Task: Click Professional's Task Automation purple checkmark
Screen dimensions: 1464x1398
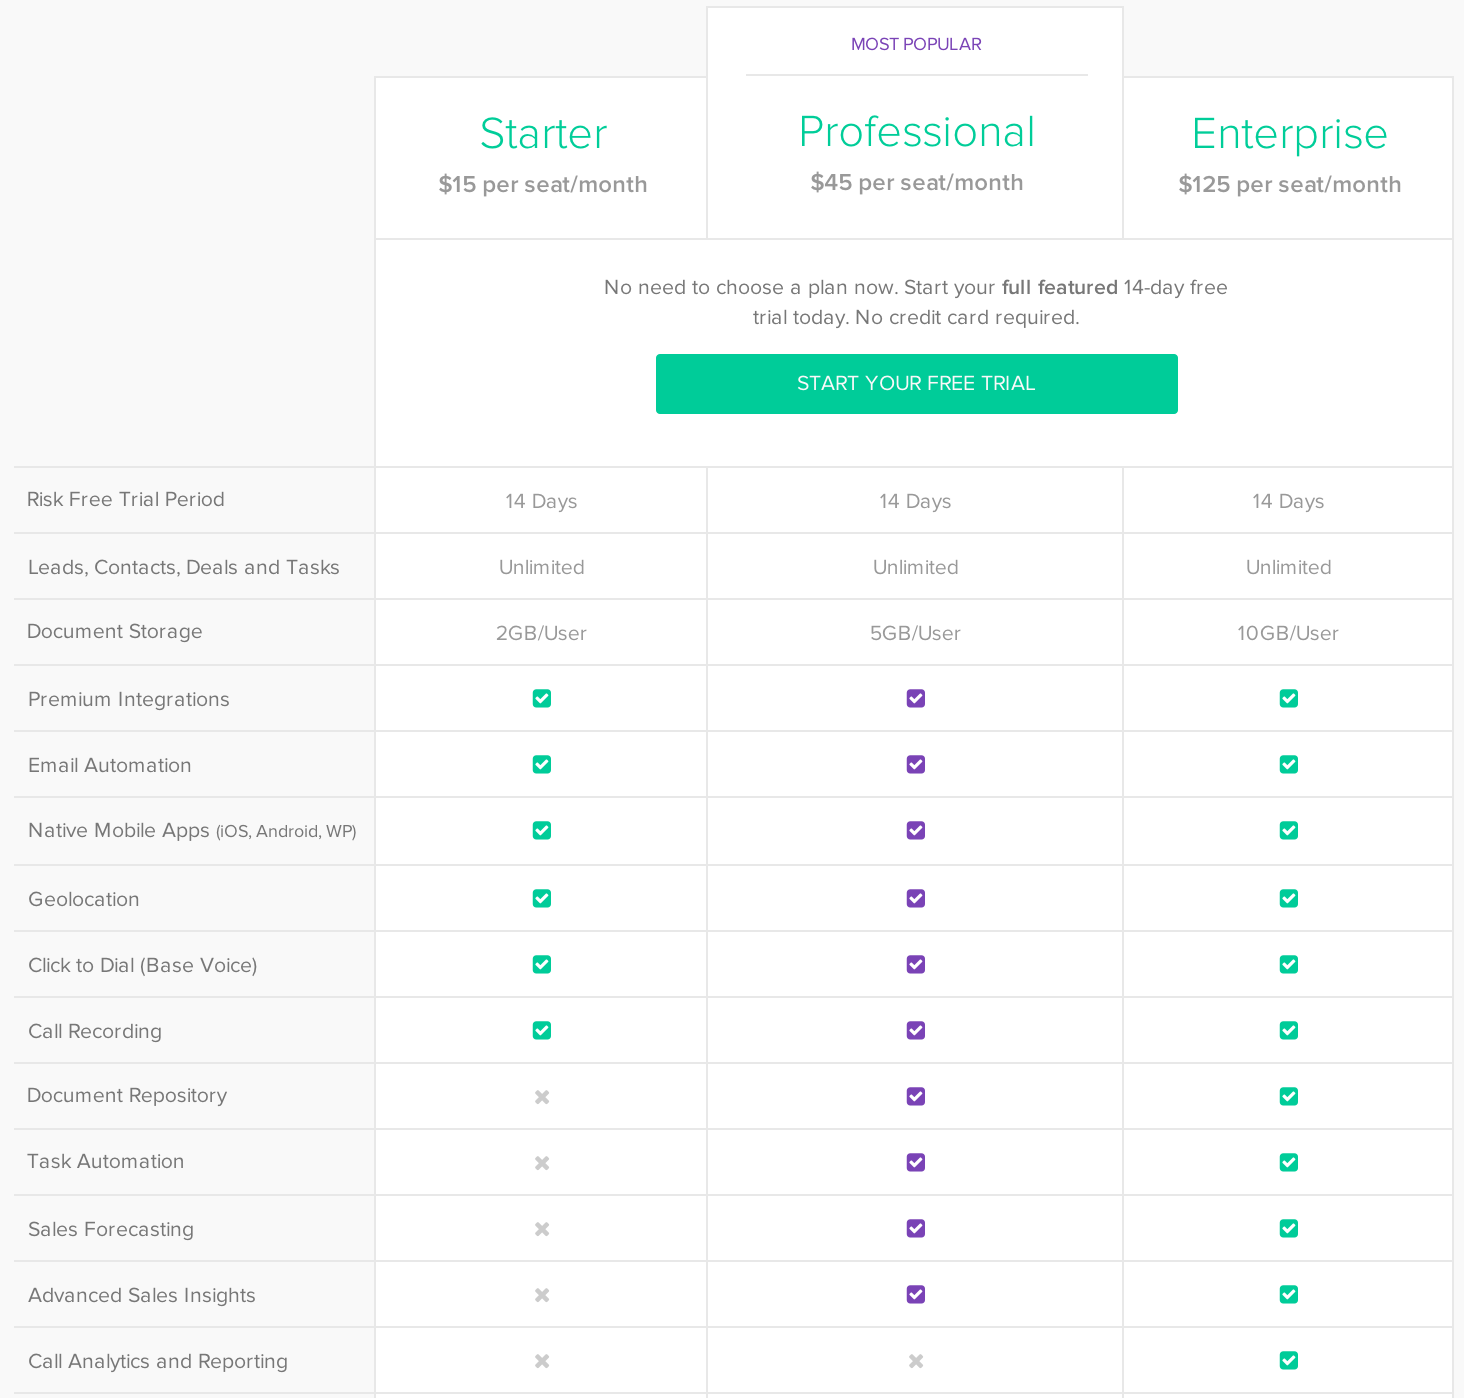Action: point(916,1162)
